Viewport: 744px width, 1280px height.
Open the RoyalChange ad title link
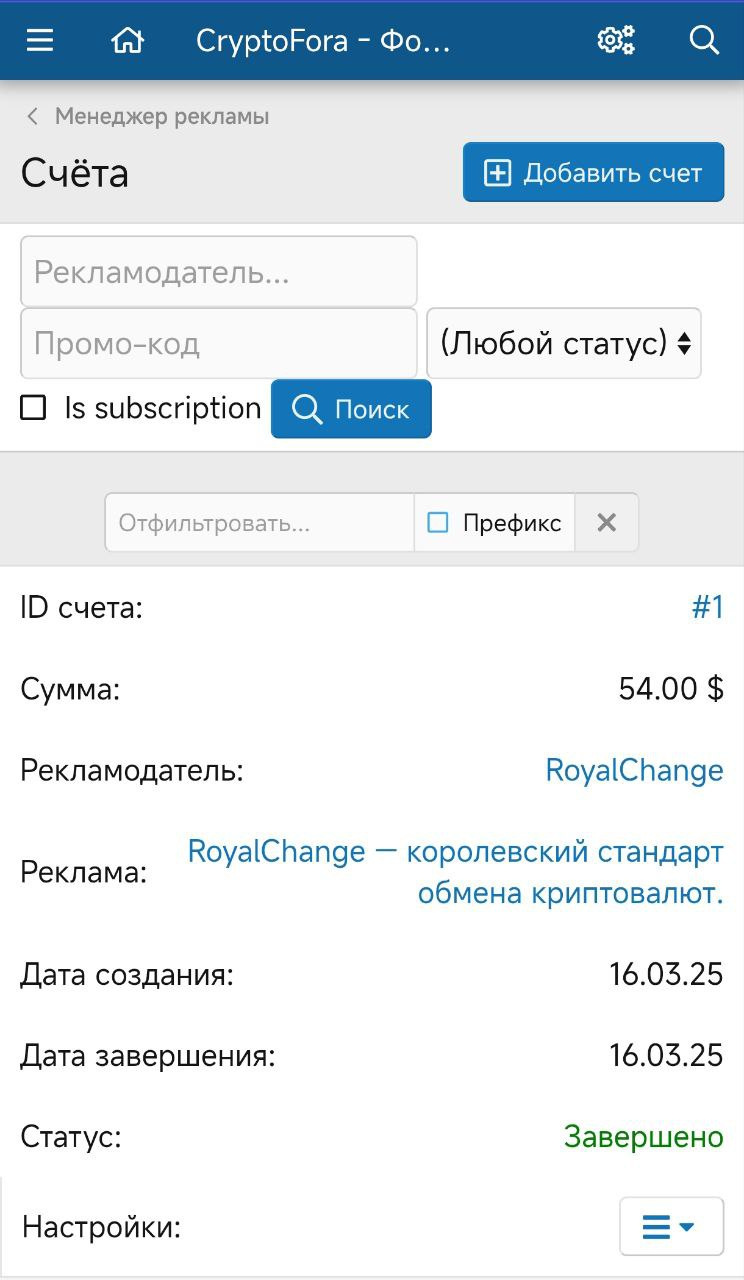(455, 872)
